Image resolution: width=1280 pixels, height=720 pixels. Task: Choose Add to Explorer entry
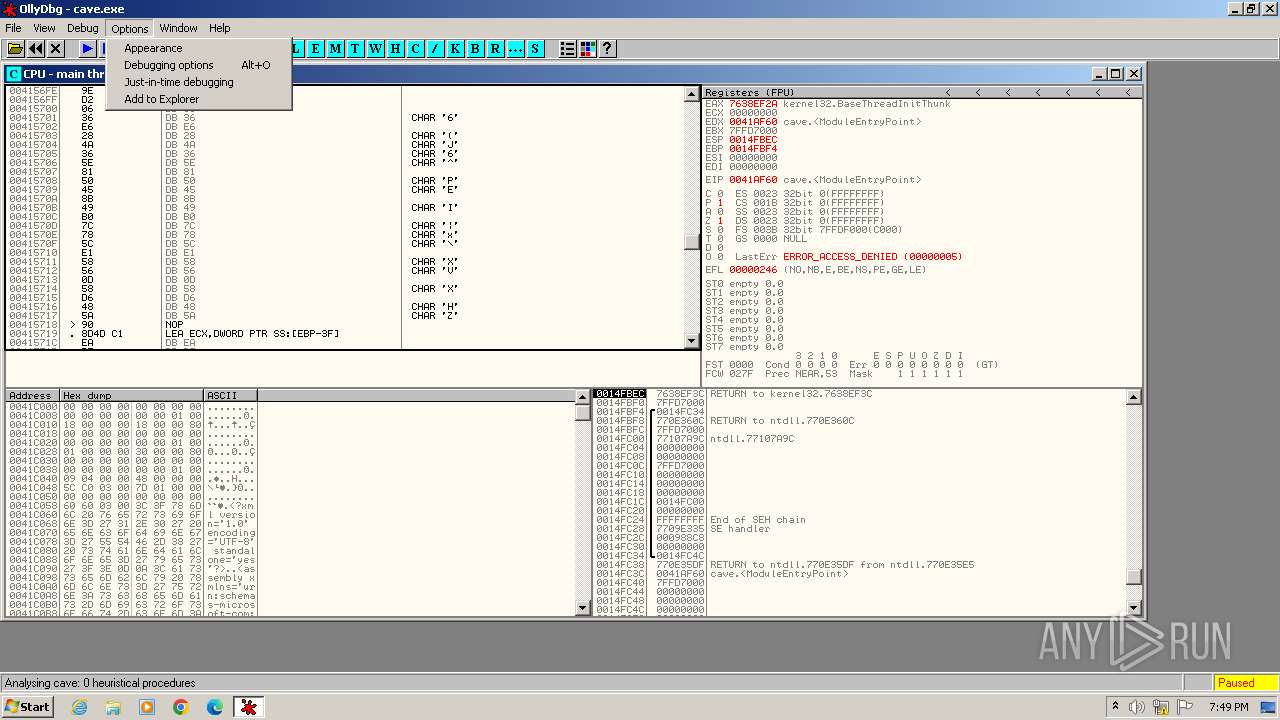pos(198,99)
